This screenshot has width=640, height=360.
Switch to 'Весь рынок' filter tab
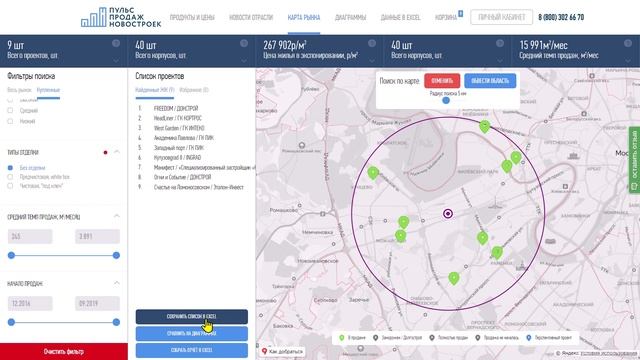(19, 90)
